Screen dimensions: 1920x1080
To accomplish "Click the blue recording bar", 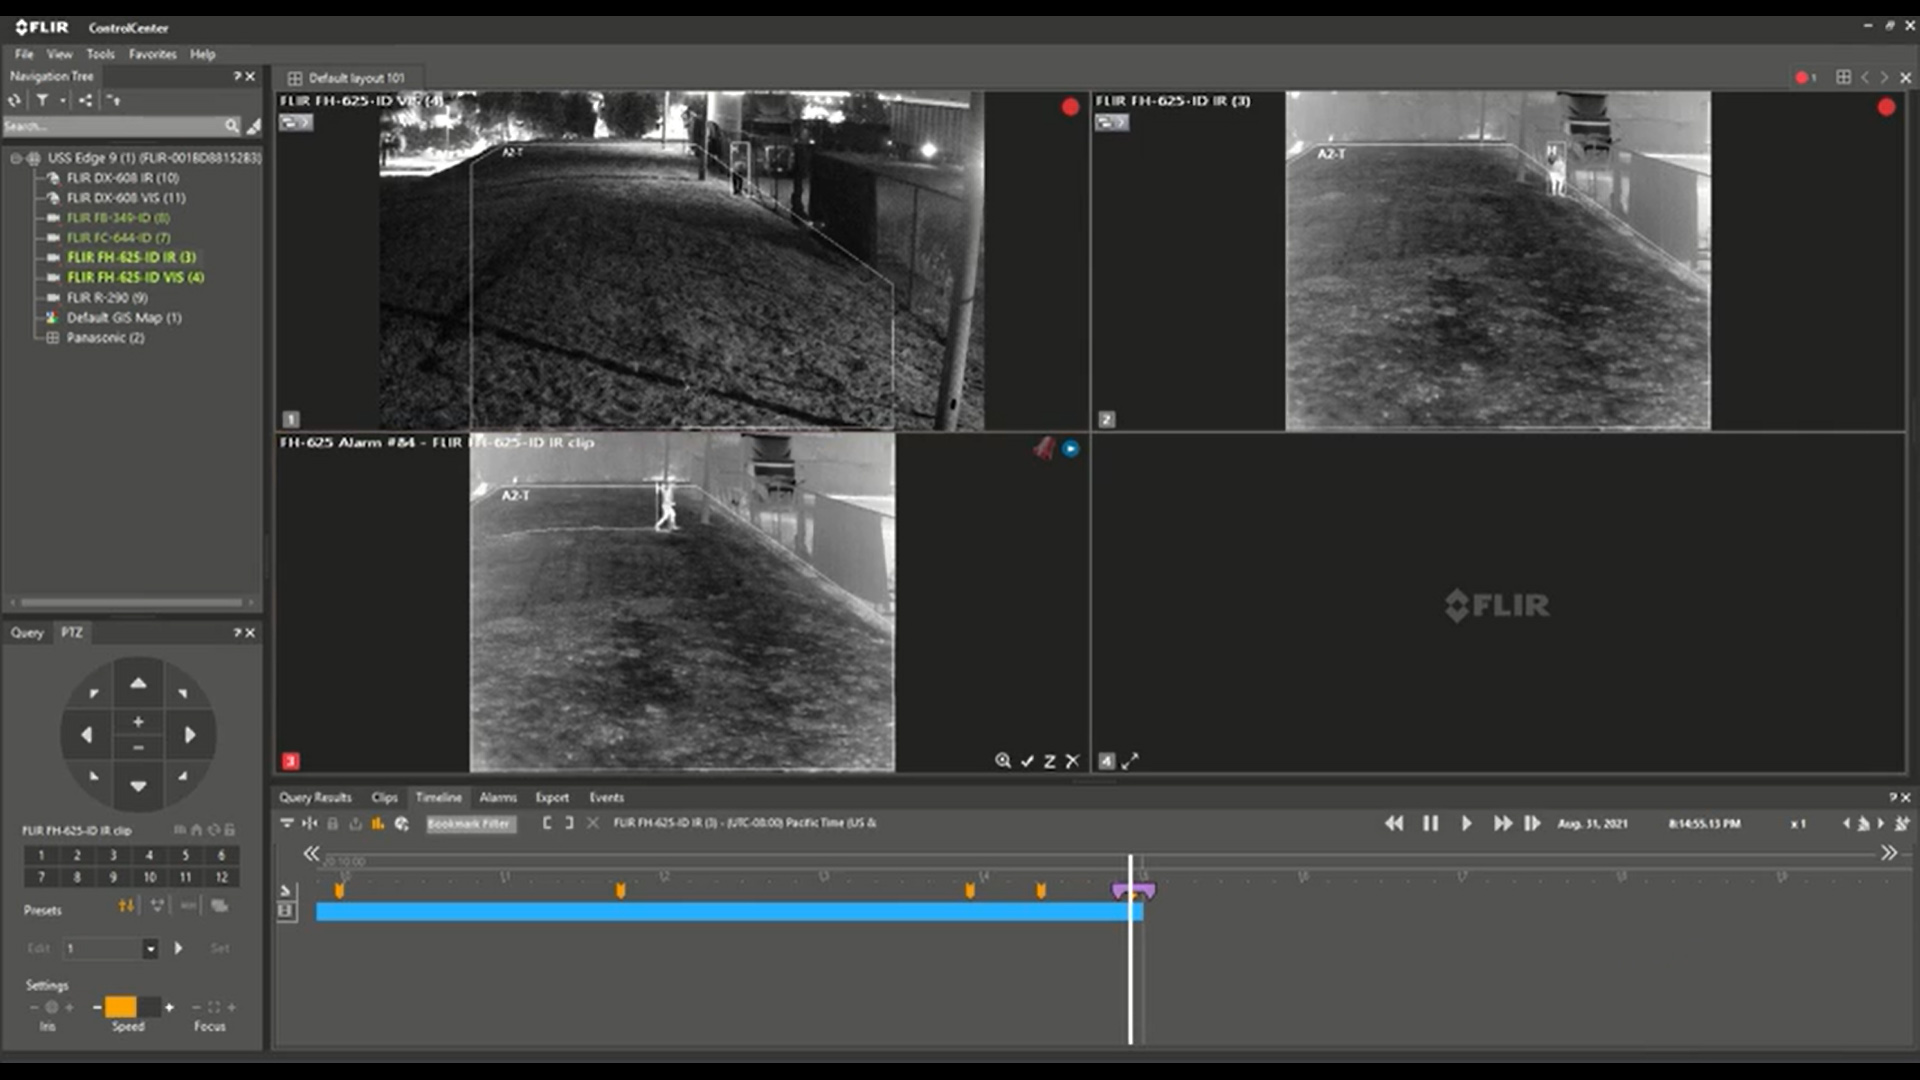I will pyautogui.click(x=729, y=911).
